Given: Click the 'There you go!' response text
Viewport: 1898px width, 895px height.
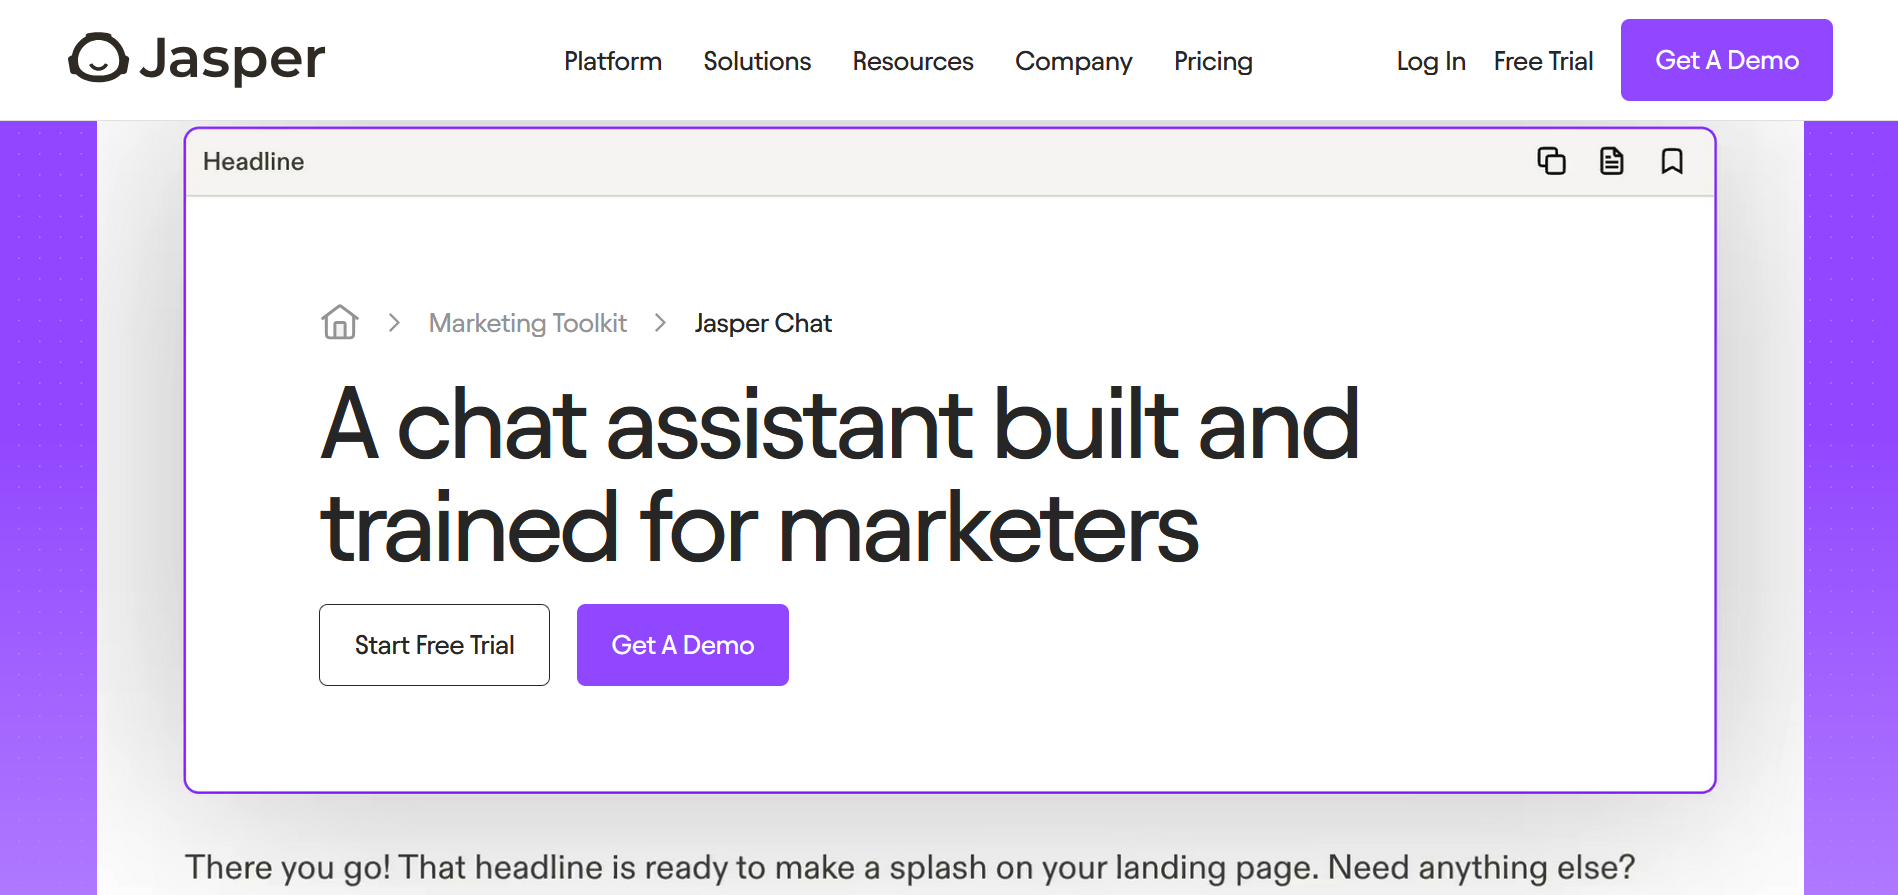Looking at the screenshot, I should point(910,866).
